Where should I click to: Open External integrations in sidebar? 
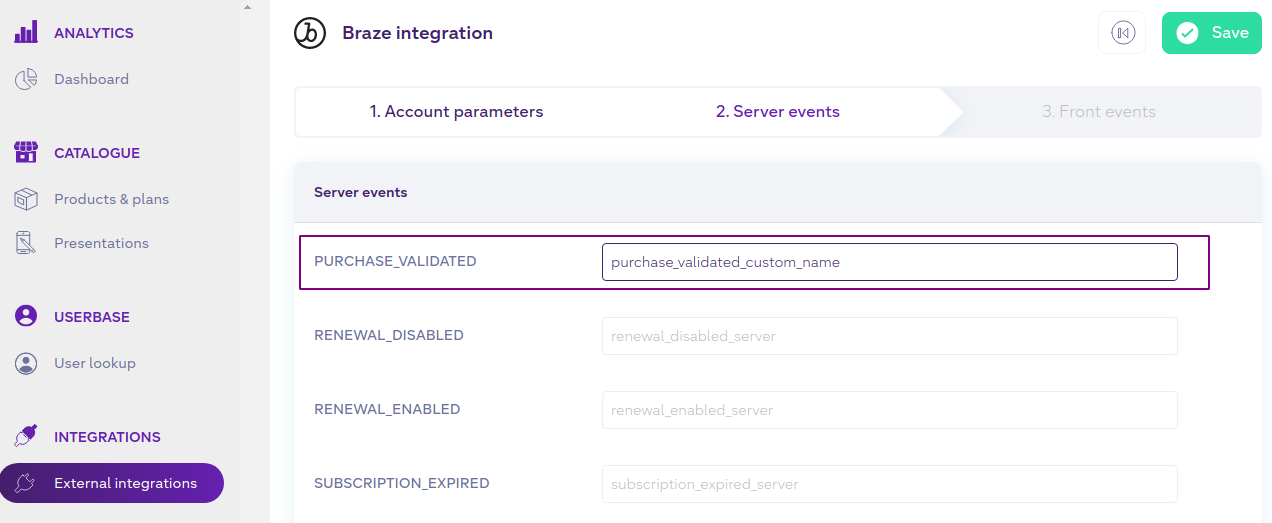112,483
